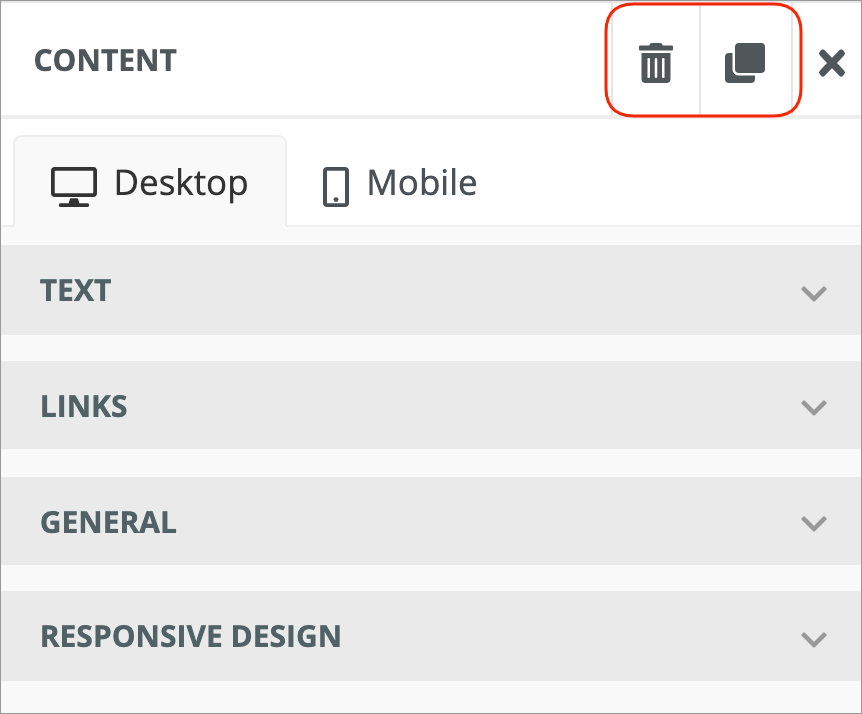
Task: Open the LINKS settings section label
Action: [x=84, y=406]
